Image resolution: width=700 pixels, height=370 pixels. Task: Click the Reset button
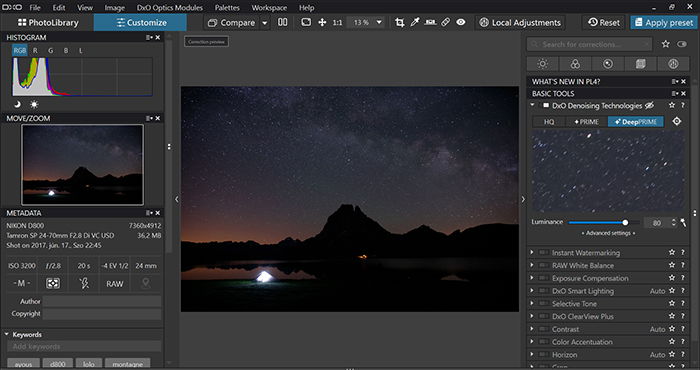[604, 23]
